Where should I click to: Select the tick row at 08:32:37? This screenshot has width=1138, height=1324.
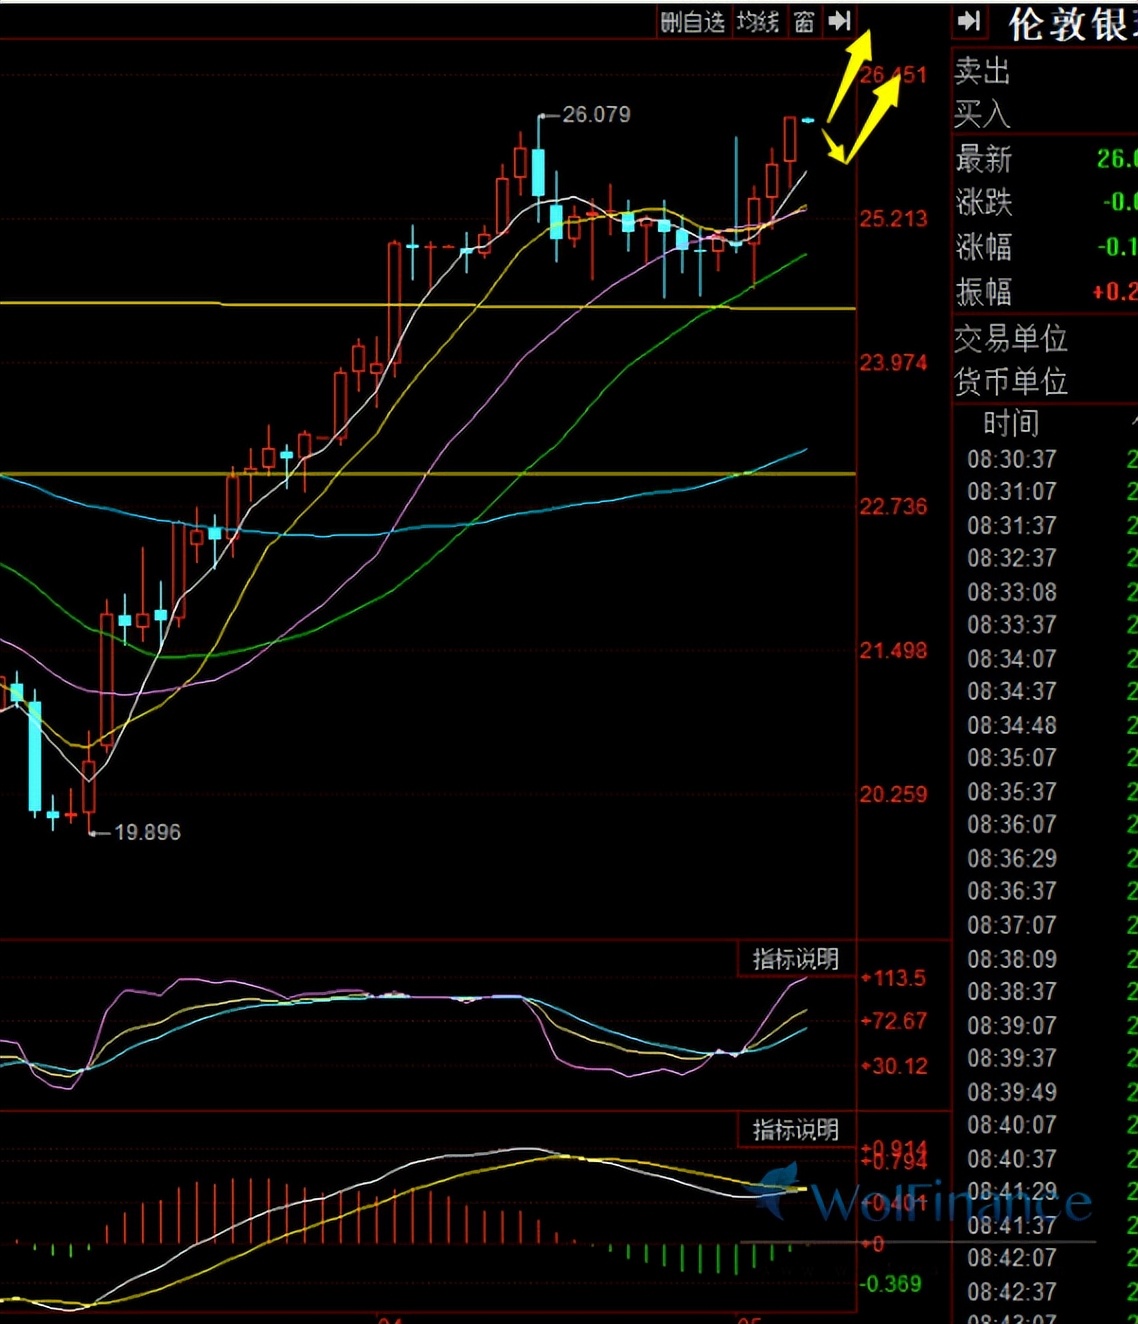click(1050, 557)
